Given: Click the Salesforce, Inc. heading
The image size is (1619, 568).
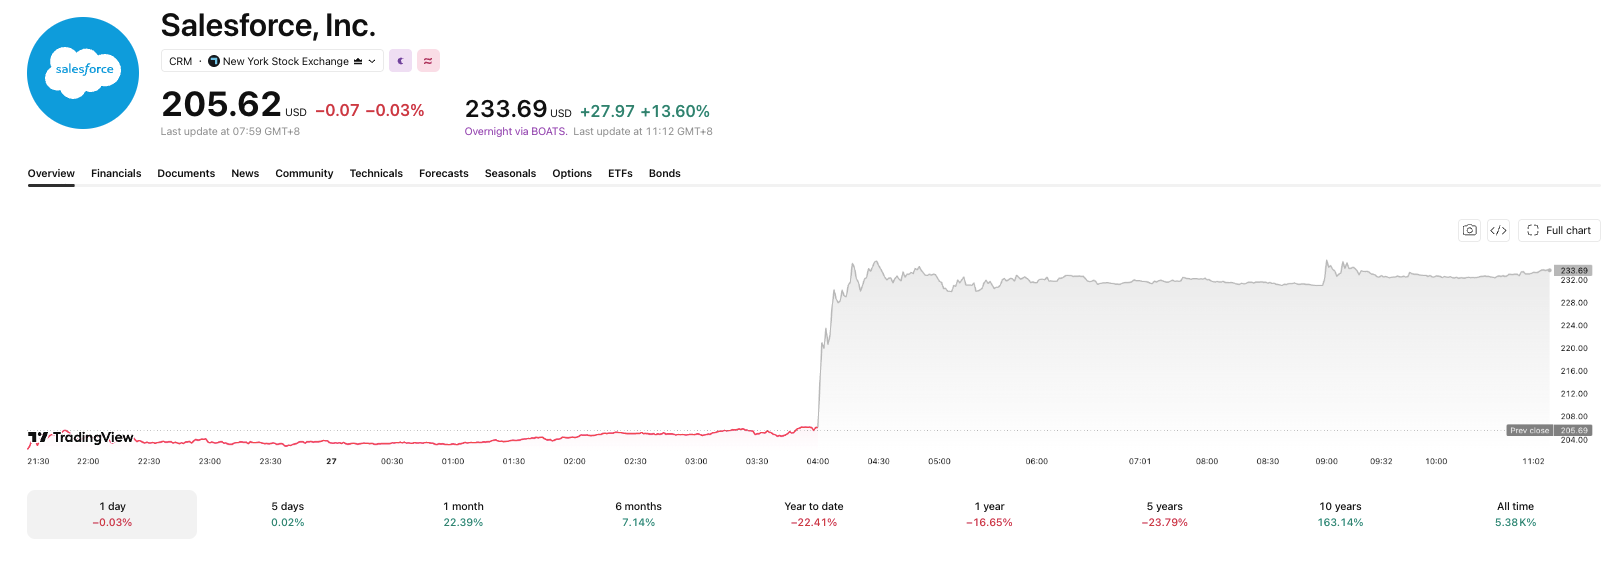Looking at the screenshot, I should (x=268, y=25).
